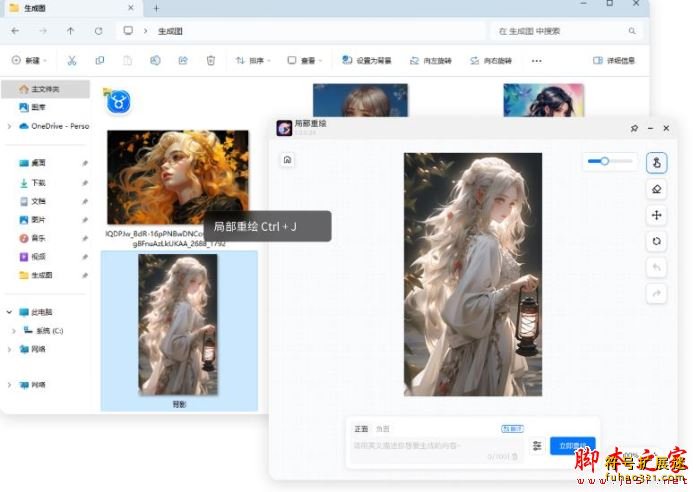Click the pin icon next to 桌面
Screen dimensions: 700x492
(85, 163)
